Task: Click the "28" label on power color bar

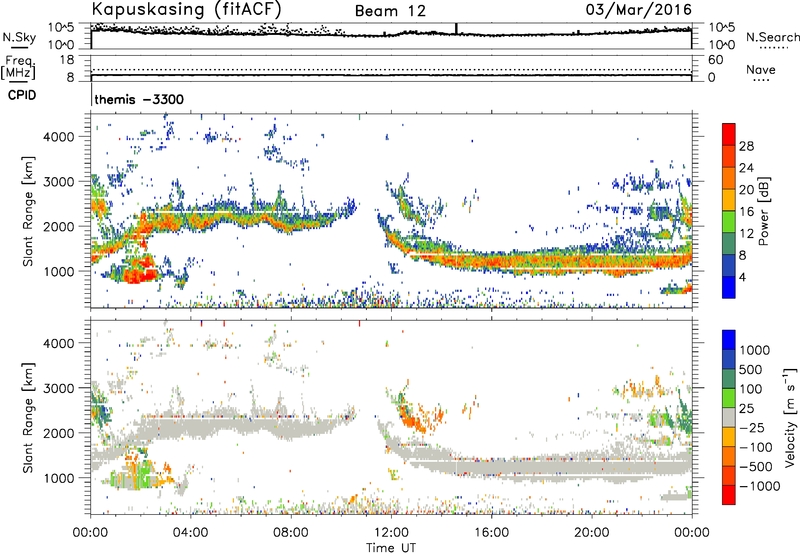Action: (746, 146)
